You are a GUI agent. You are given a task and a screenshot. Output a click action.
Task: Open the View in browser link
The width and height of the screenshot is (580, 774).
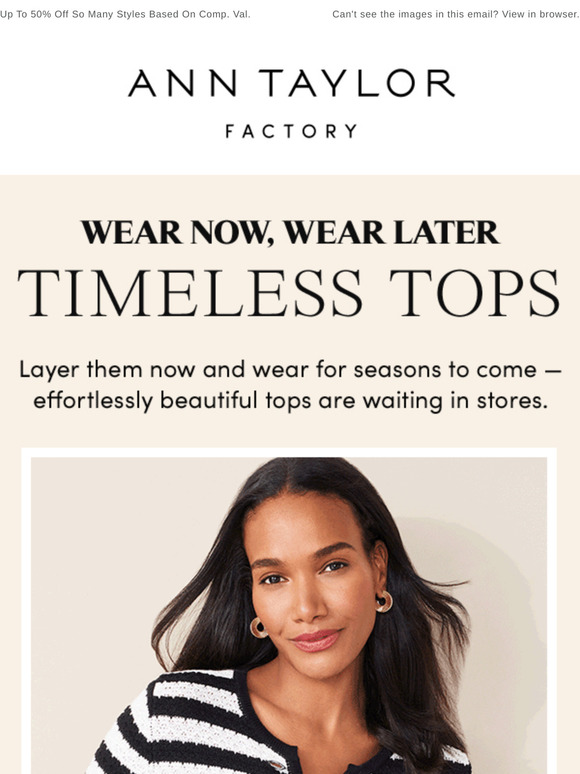tap(541, 14)
